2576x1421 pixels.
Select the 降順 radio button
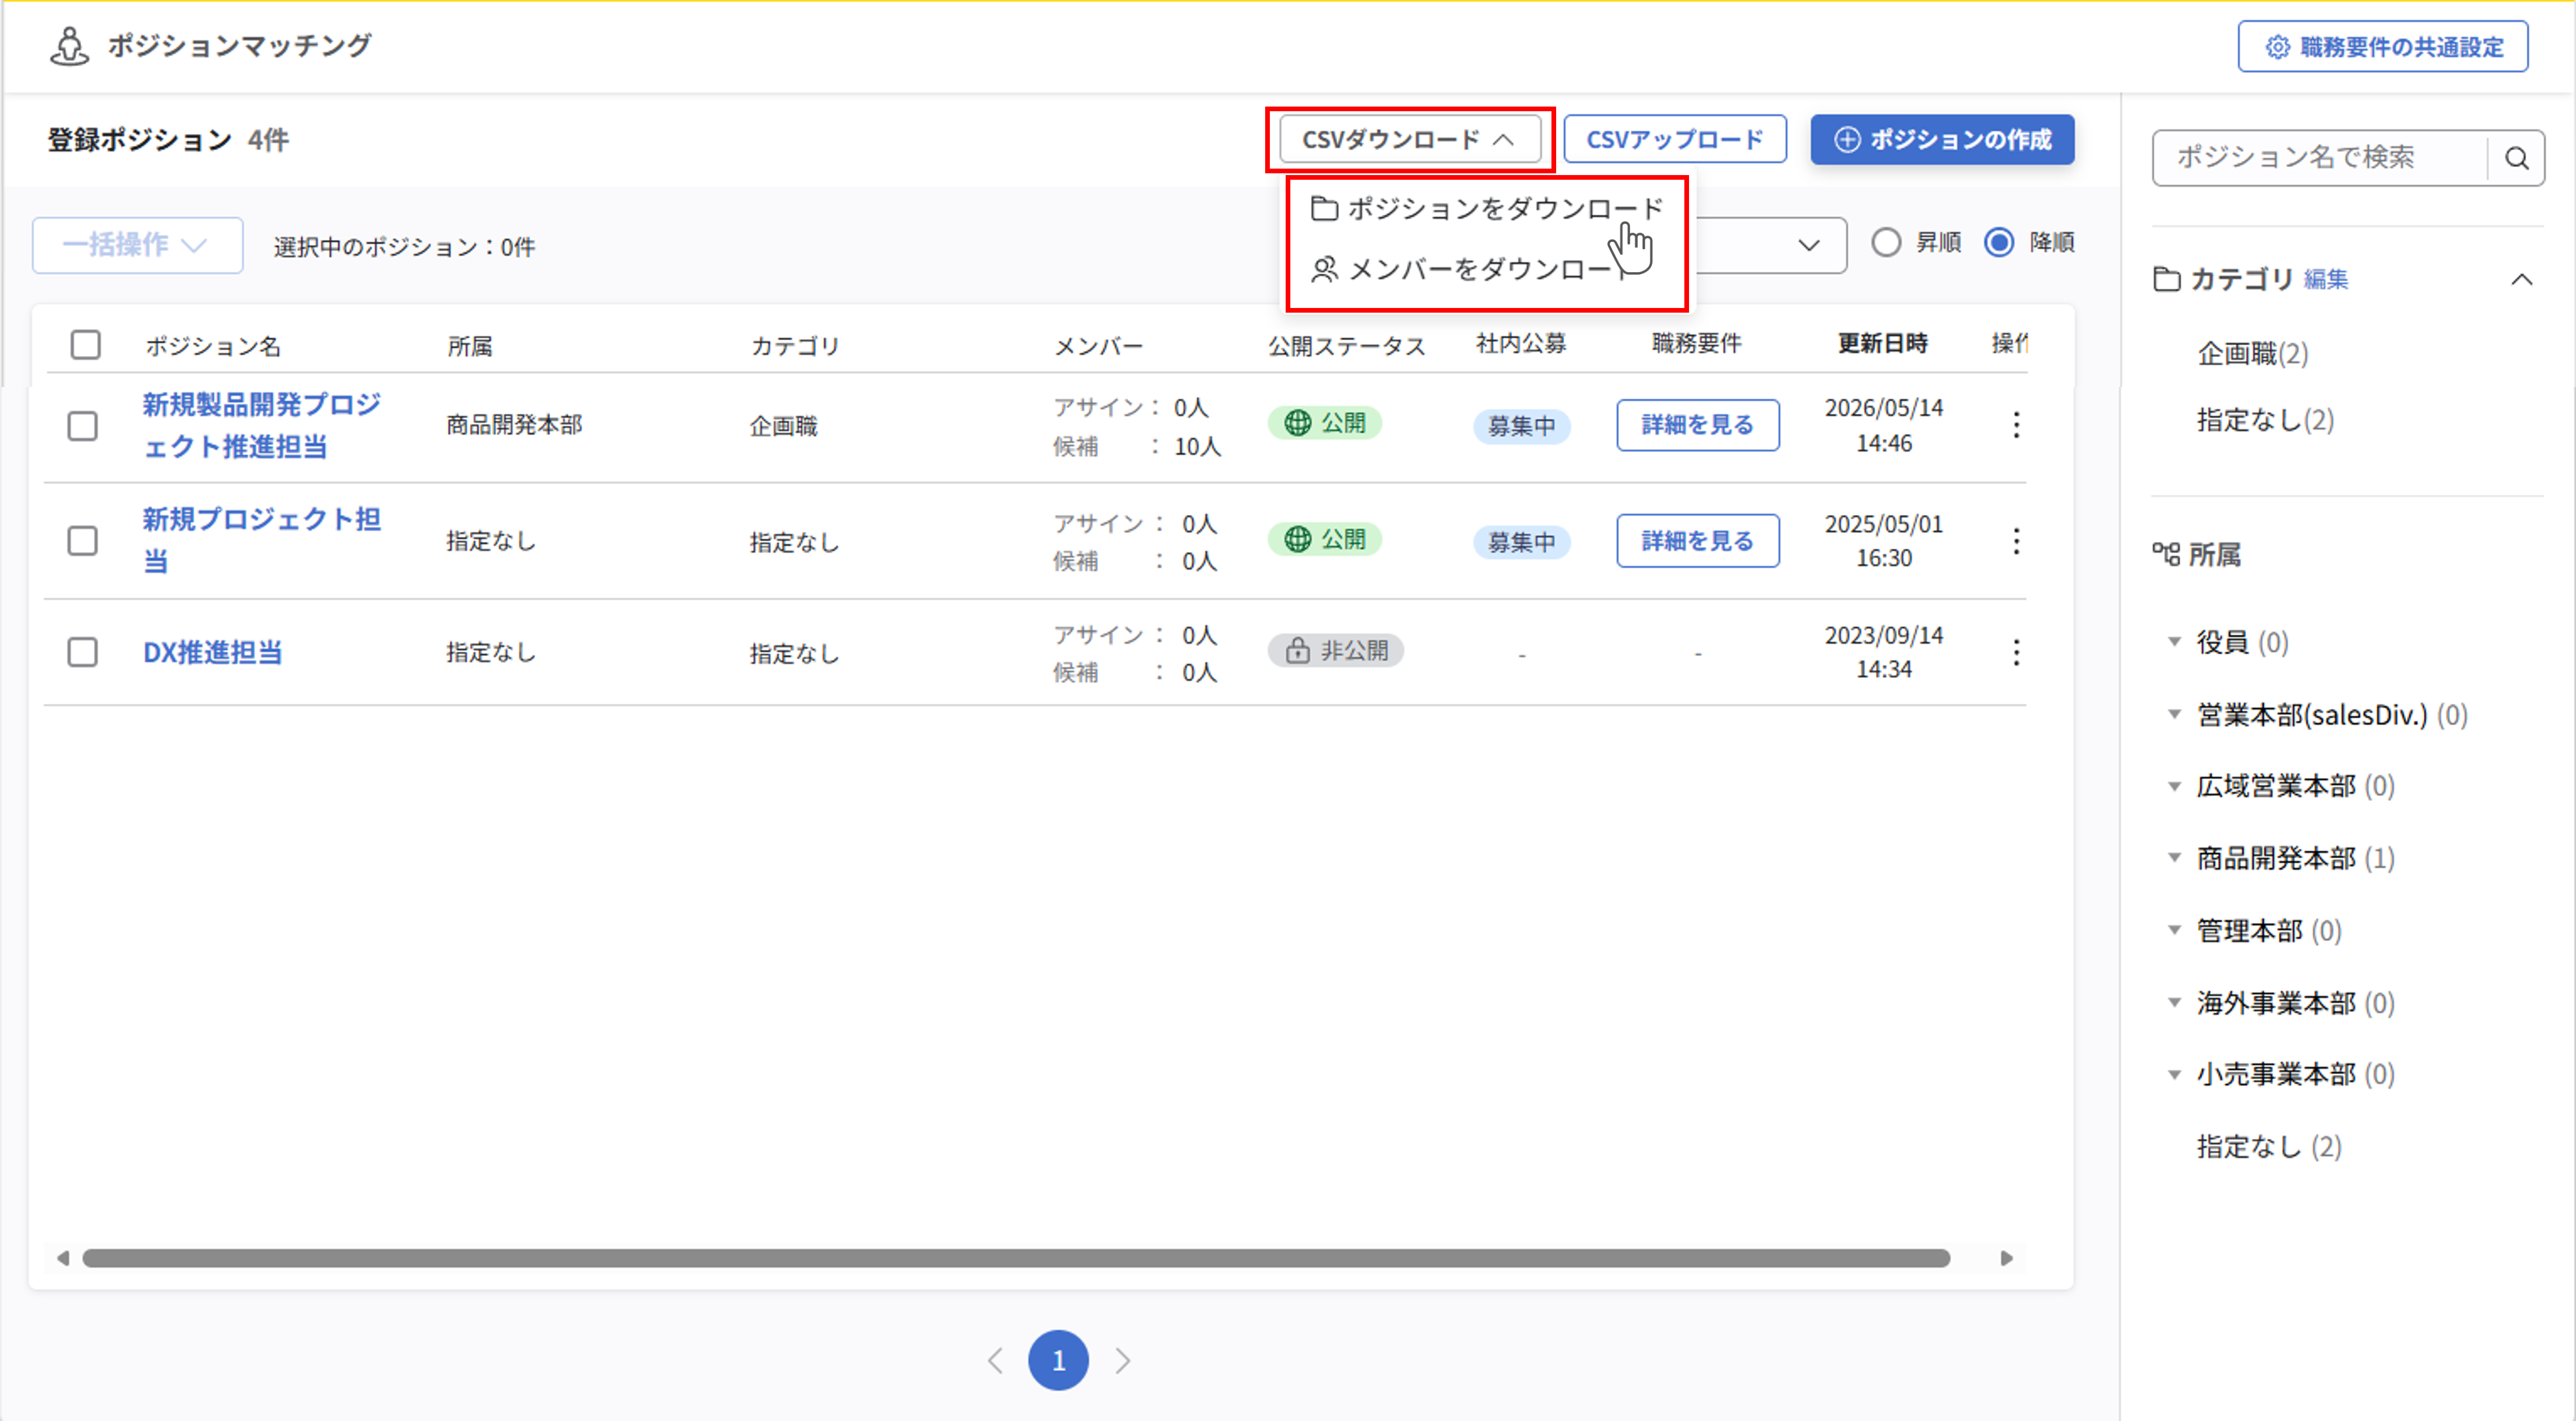pos(1999,243)
